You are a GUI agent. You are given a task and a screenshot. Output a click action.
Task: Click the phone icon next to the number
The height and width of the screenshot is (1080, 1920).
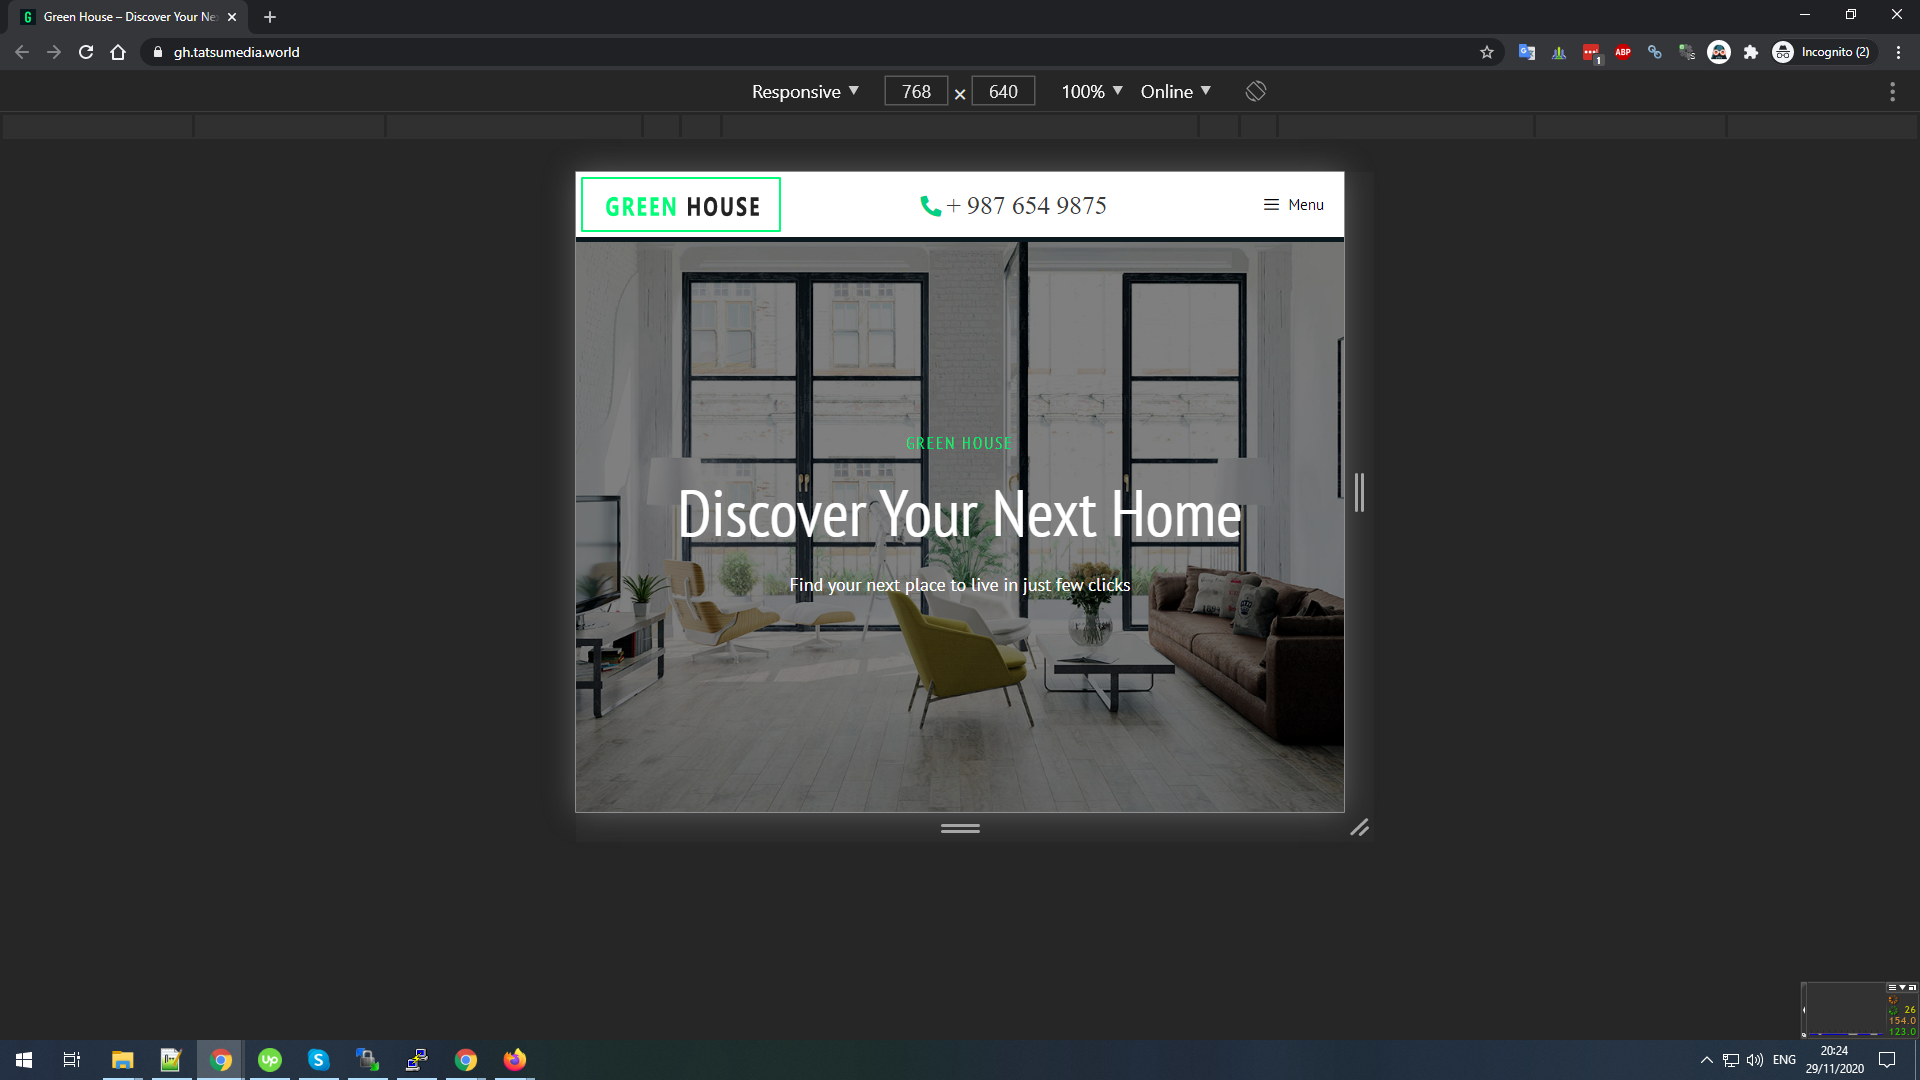(929, 205)
